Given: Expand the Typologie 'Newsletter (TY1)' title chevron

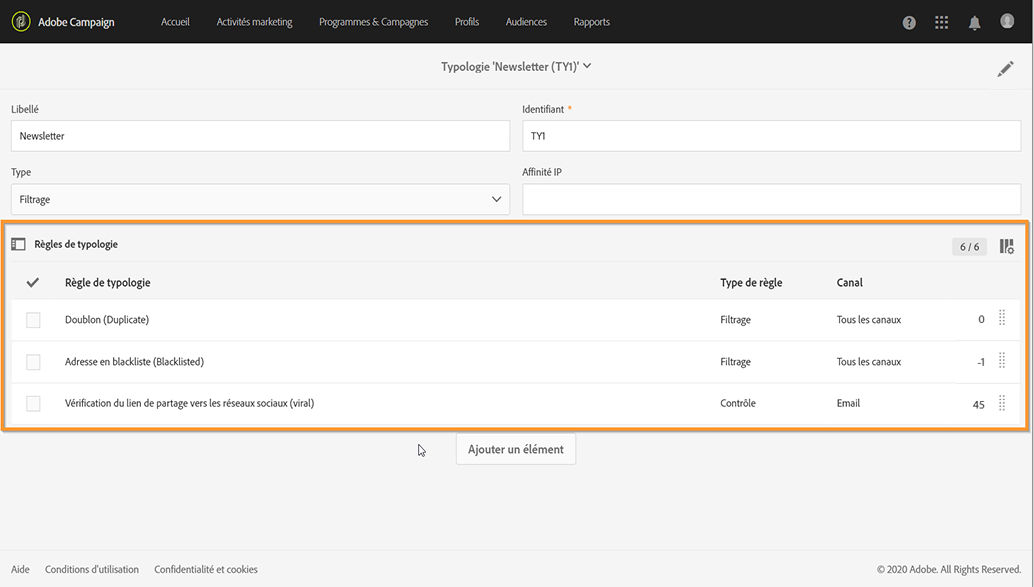Looking at the screenshot, I should click(x=587, y=66).
